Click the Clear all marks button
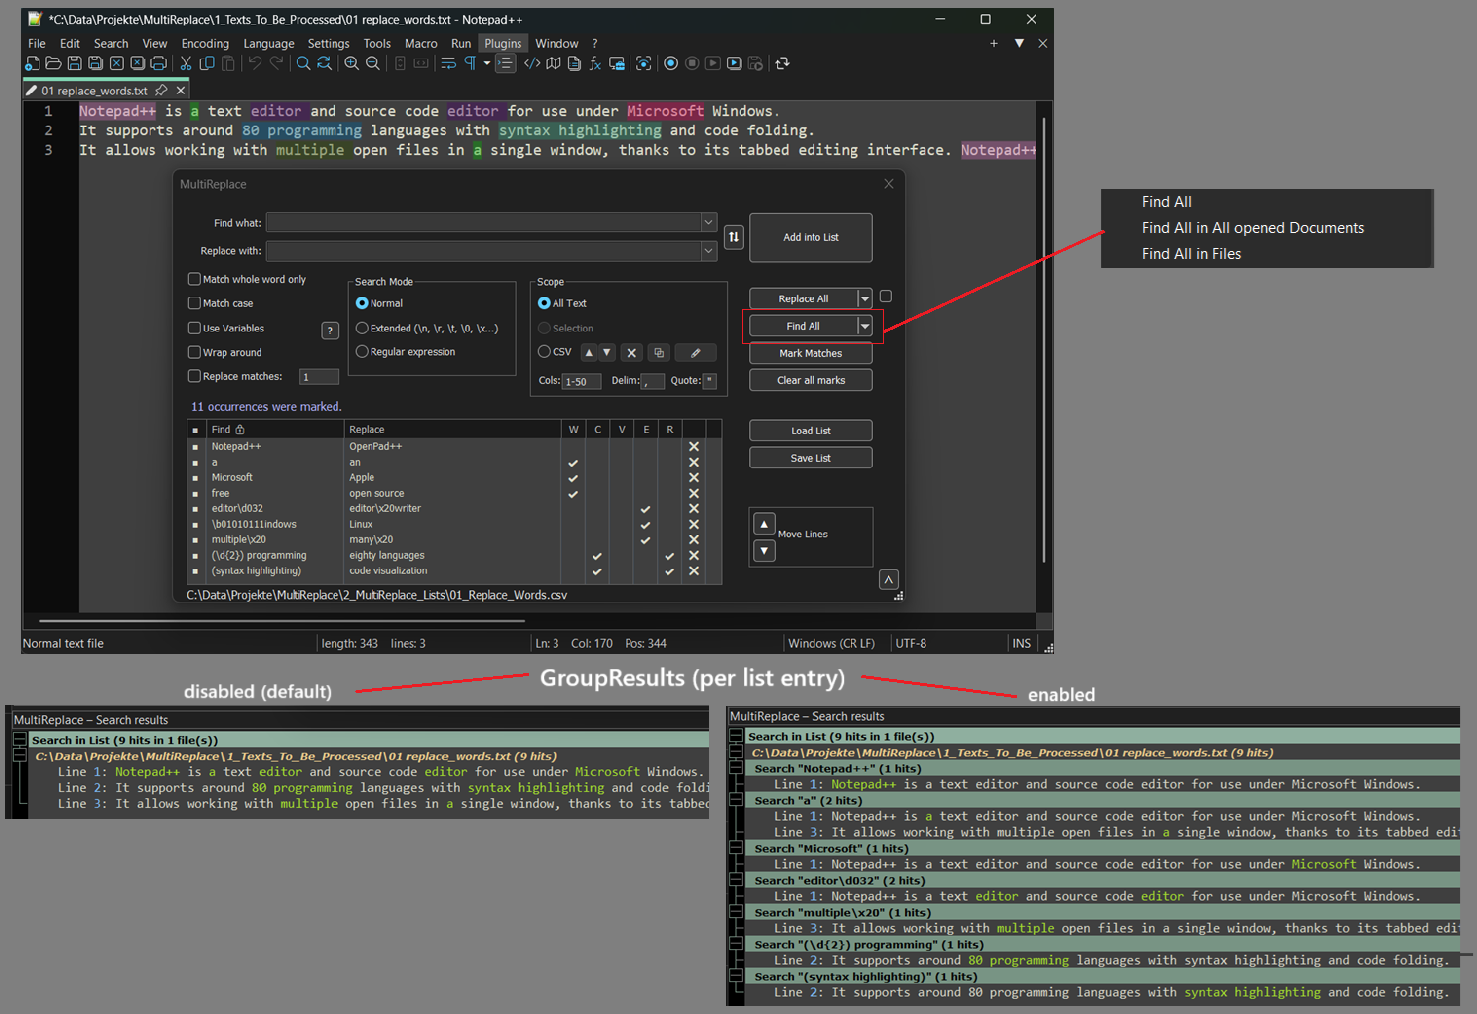Viewport: 1477px width, 1014px height. (811, 380)
